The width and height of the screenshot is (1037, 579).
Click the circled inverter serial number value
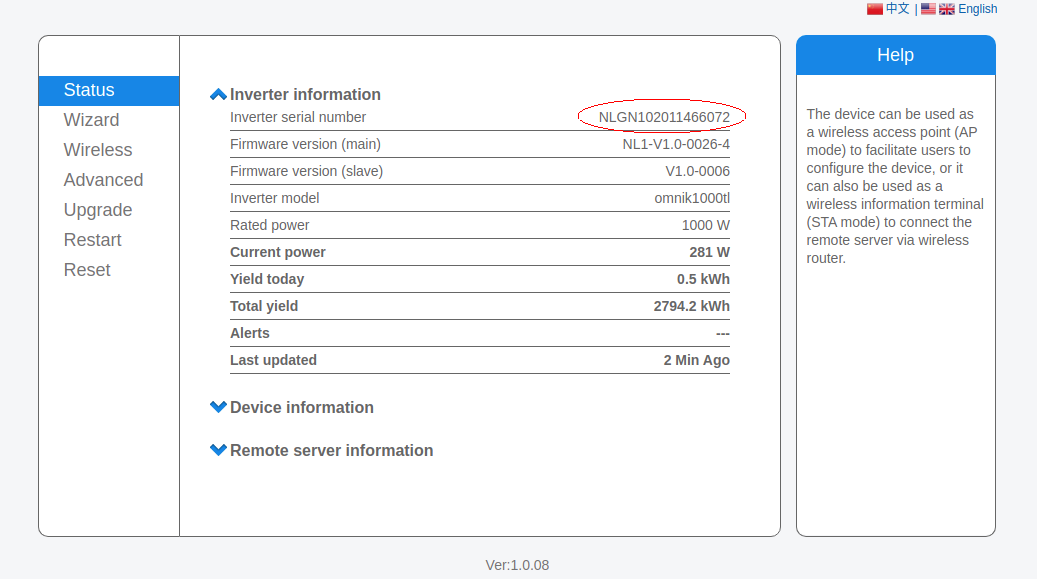(x=663, y=117)
